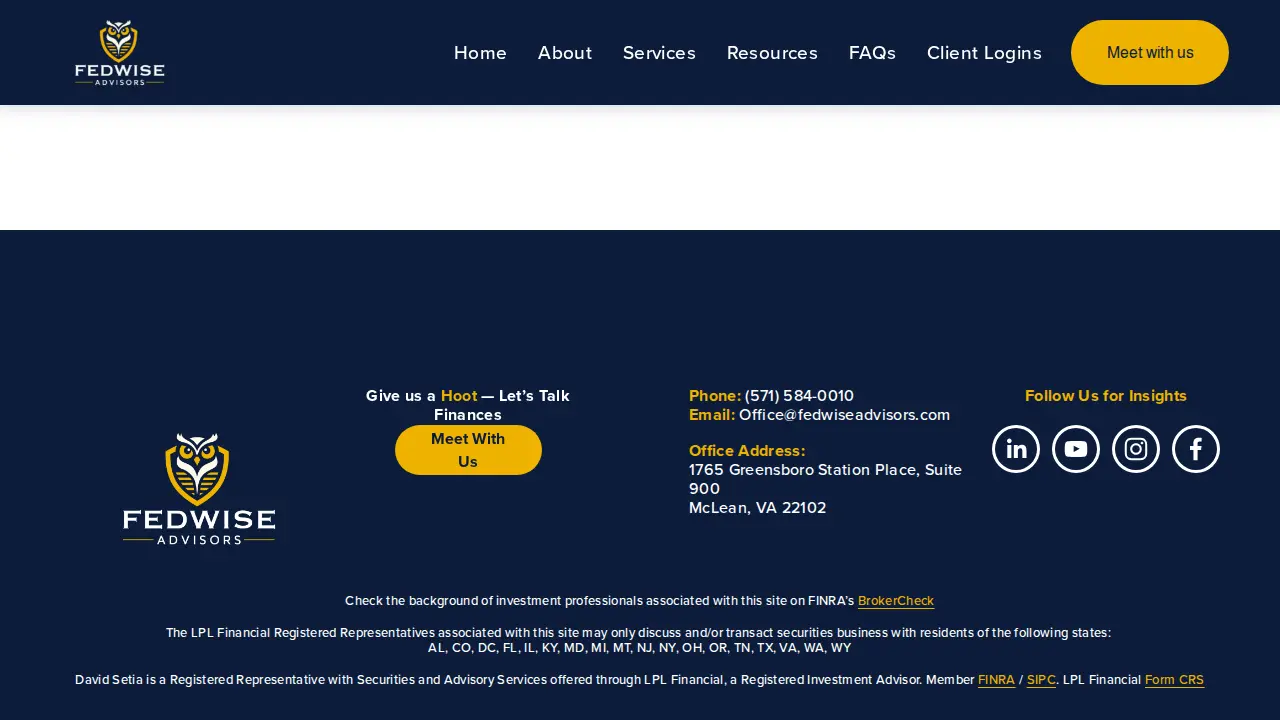The image size is (1280, 720).
Task: Open the Facebook page icon
Action: (1196, 449)
